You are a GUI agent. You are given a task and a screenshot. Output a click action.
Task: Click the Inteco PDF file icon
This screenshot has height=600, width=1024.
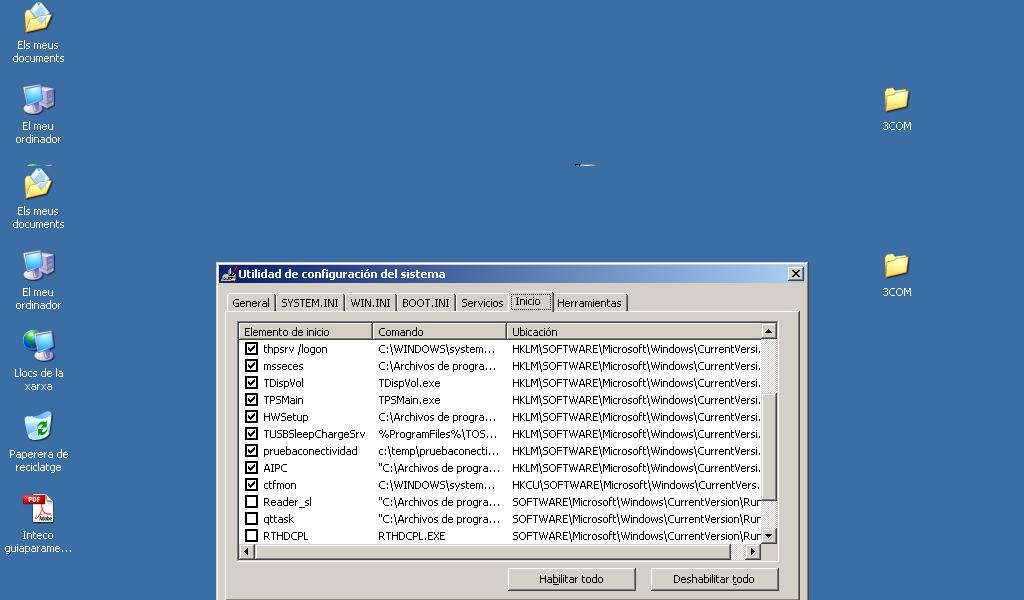(38, 509)
